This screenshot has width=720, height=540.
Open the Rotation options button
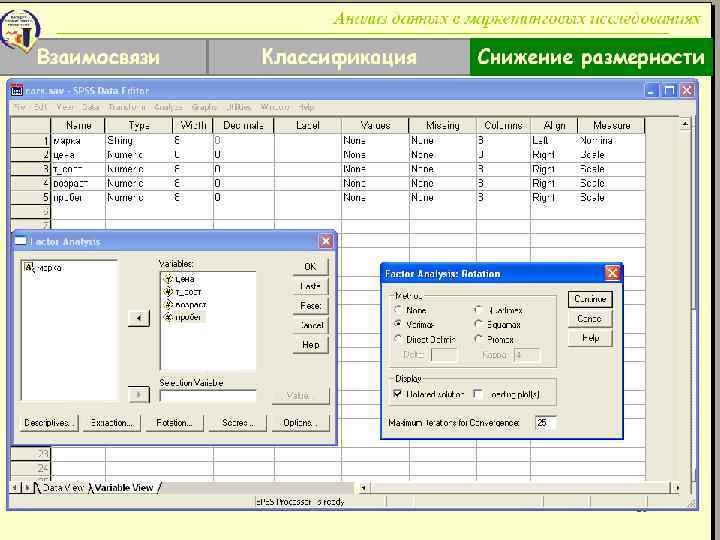point(174,422)
